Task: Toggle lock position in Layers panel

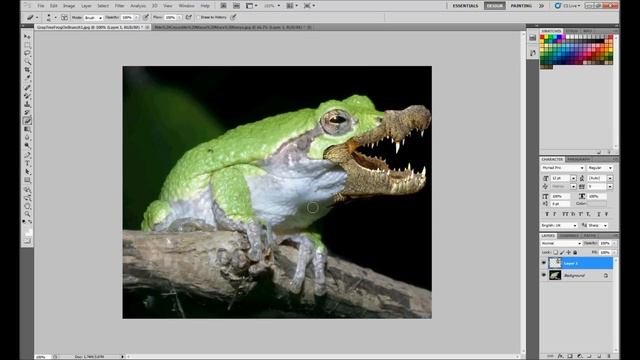Action: click(x=568, y=252)
